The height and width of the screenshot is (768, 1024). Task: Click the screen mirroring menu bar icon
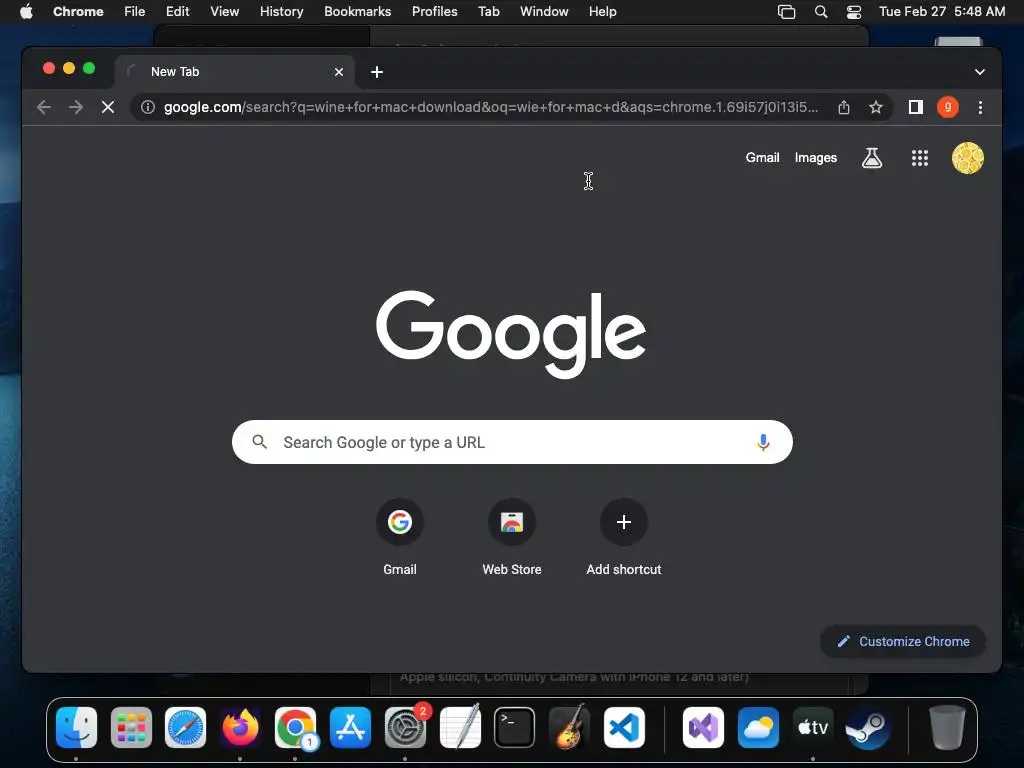[x=786, y=11]
